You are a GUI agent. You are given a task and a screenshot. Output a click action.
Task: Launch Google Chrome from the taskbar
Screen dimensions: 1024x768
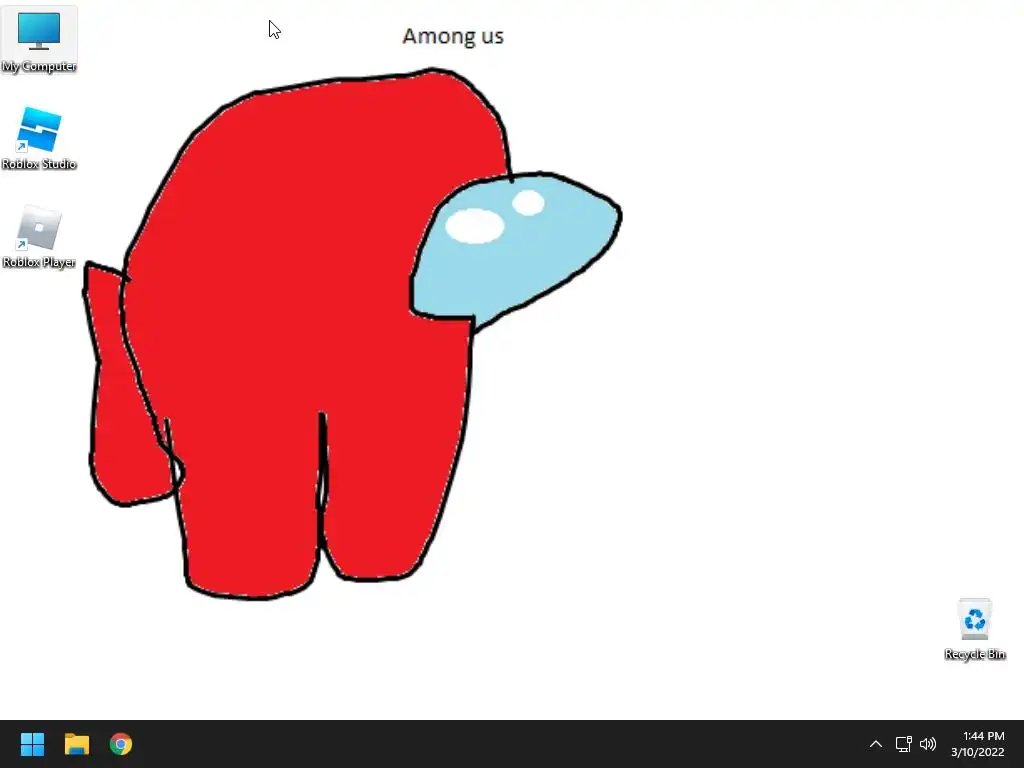[x=121, y=744]
